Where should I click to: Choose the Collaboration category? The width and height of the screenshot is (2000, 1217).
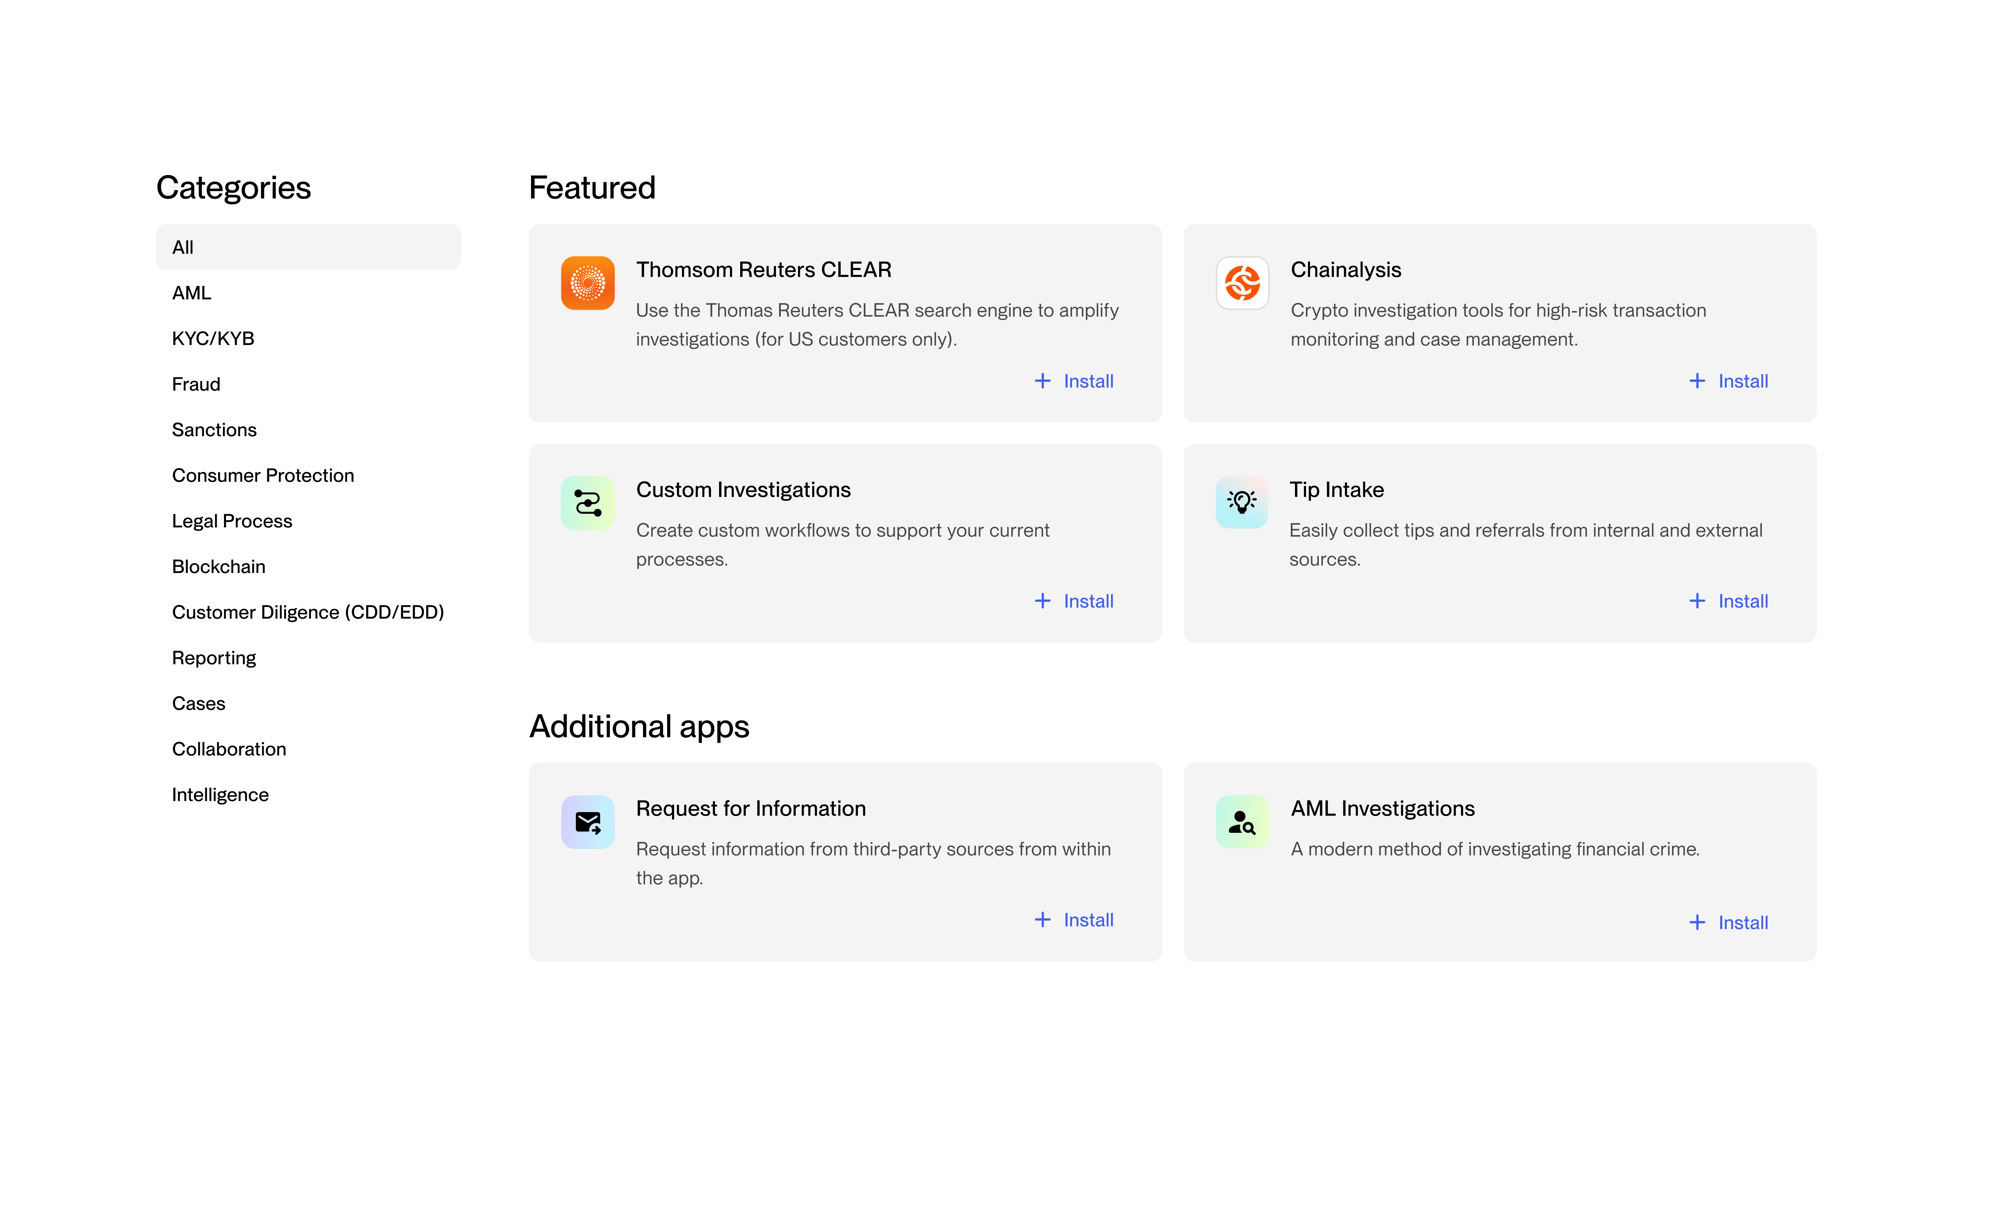tap(308, 749)
